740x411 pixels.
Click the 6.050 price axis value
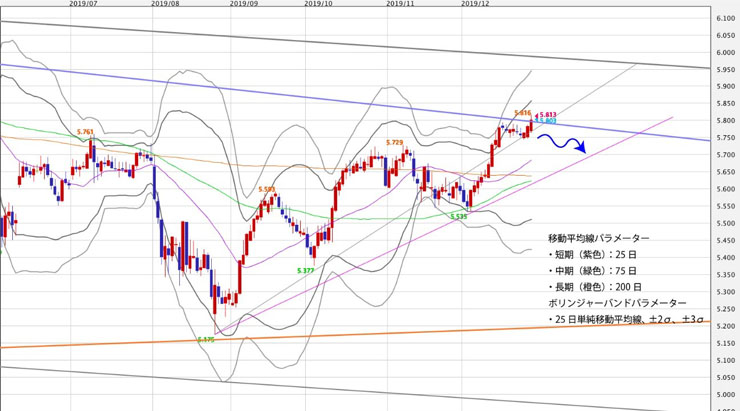click(725, 35)
